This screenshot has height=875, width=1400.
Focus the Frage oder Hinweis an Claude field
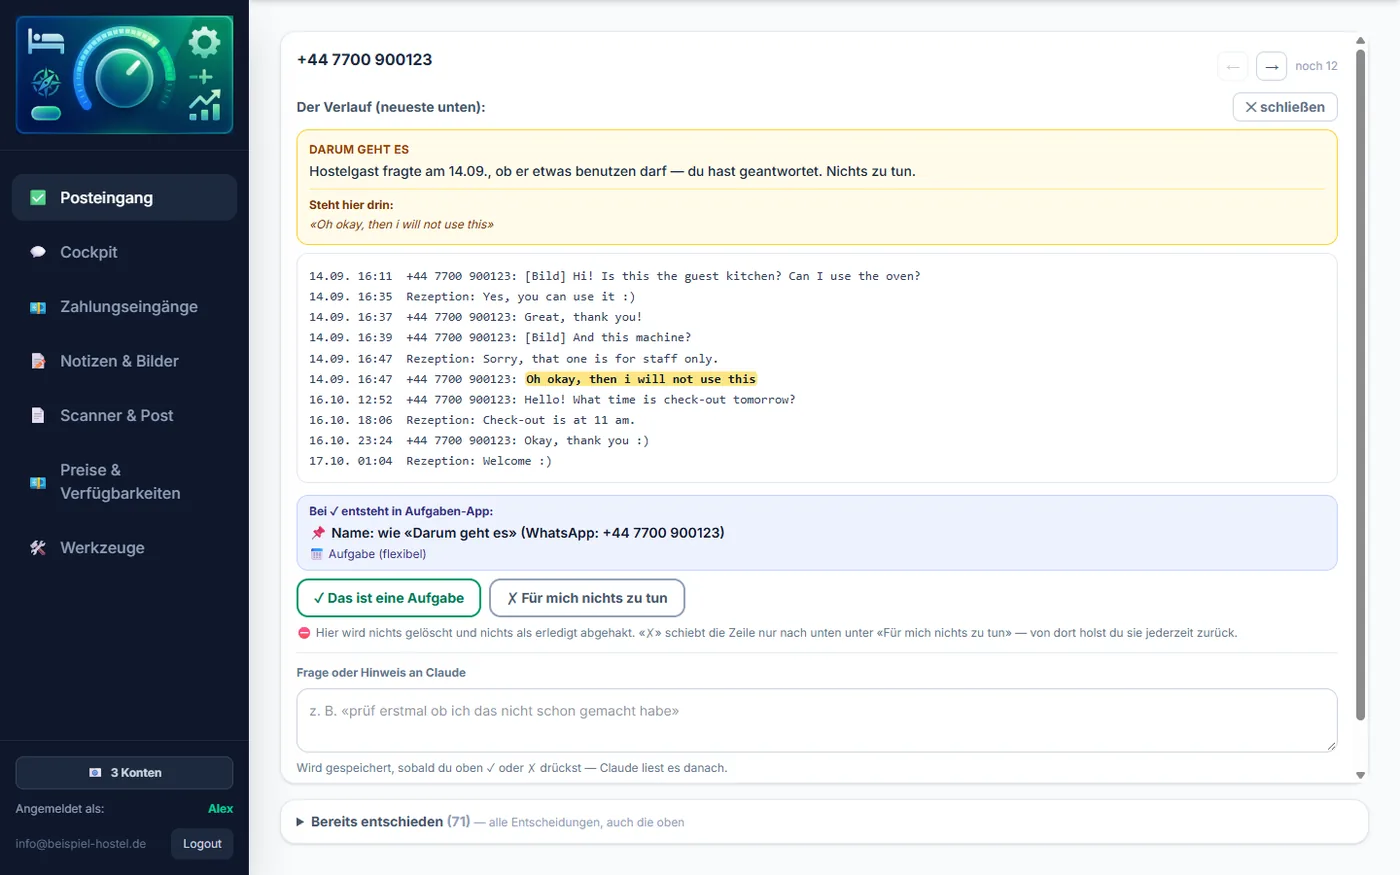(x=817, y=720)
